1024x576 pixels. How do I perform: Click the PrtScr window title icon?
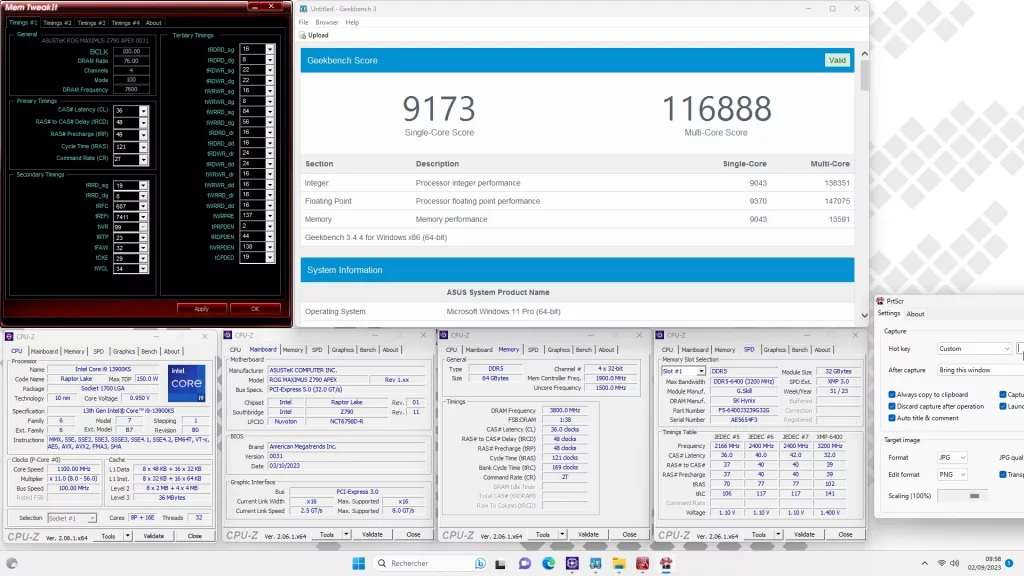[880, 301]
